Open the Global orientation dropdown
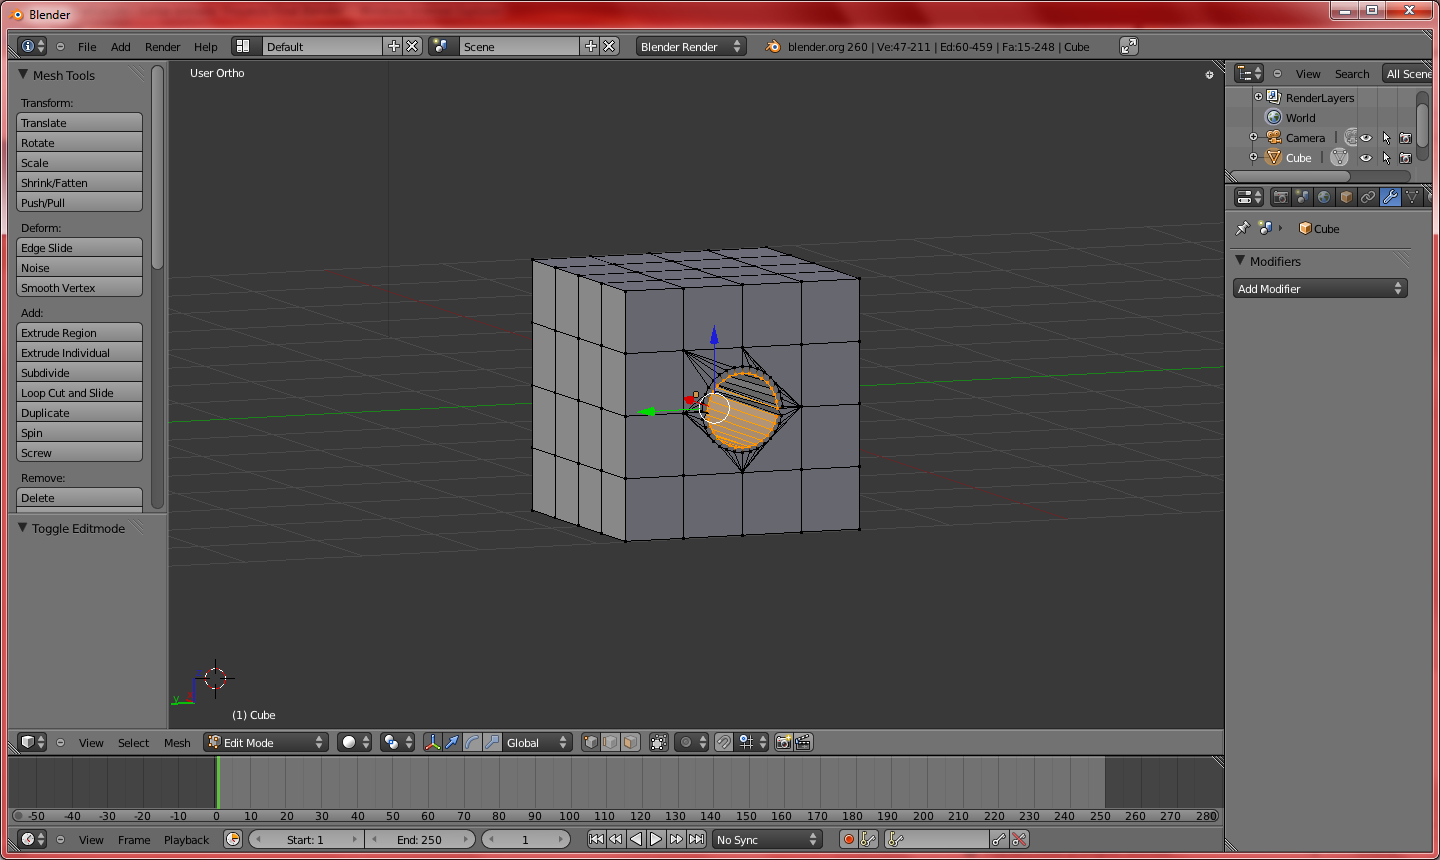 (537, 742)
